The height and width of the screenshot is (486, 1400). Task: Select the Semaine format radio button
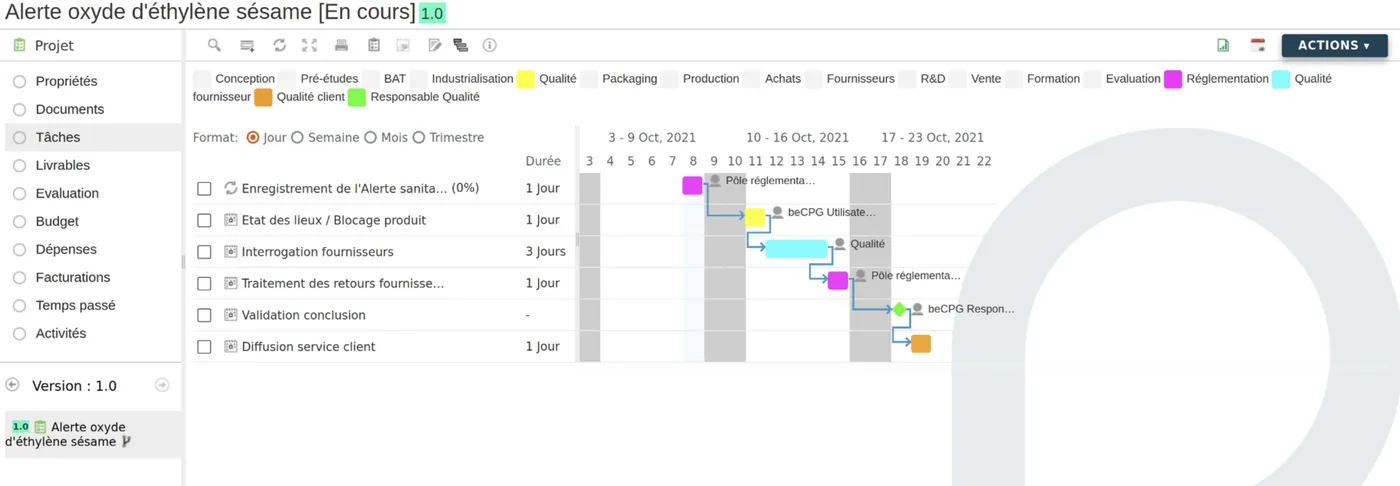tap(297, 137)
